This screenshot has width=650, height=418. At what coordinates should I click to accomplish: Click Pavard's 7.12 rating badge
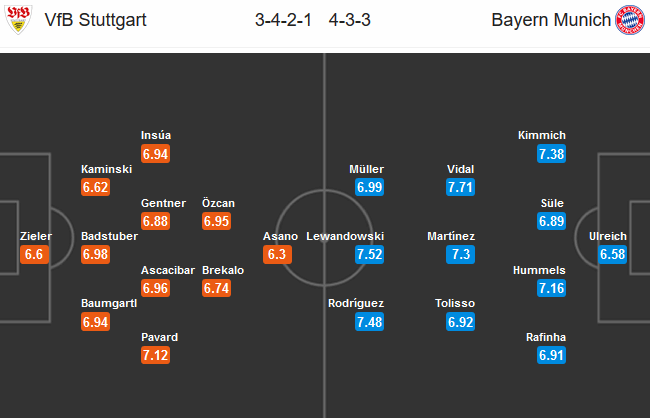155,356
